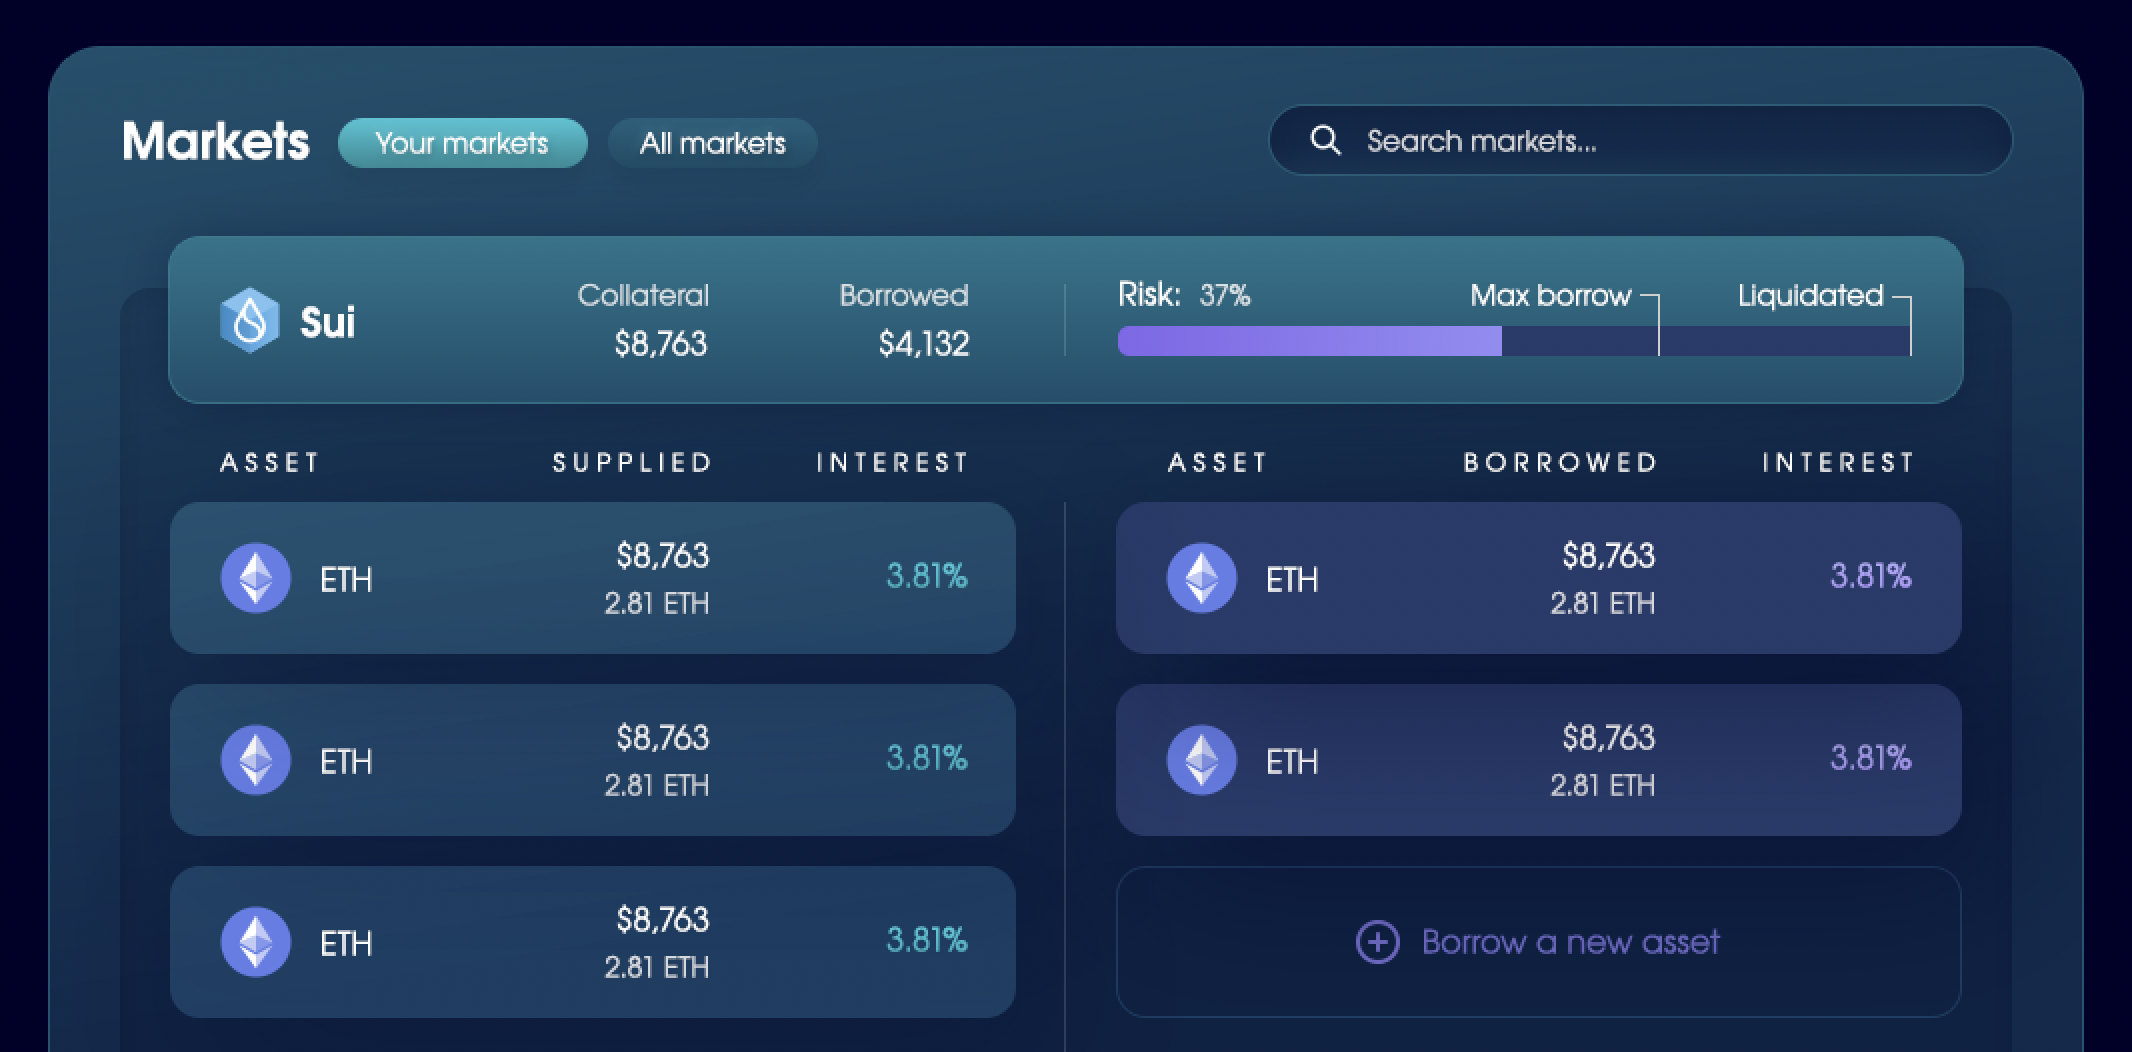Click the ETH icon in the third supplied row
Viewport: 2132px width, 1052px height.
pos(256,942)
